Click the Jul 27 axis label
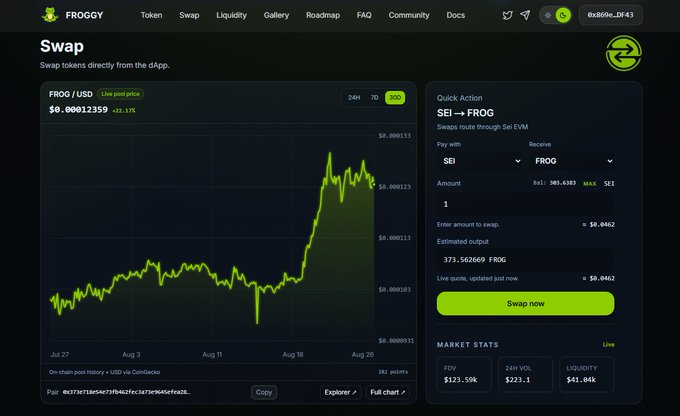Image resolution: width=680 pixels, height=416 pixels. (59, 354)
